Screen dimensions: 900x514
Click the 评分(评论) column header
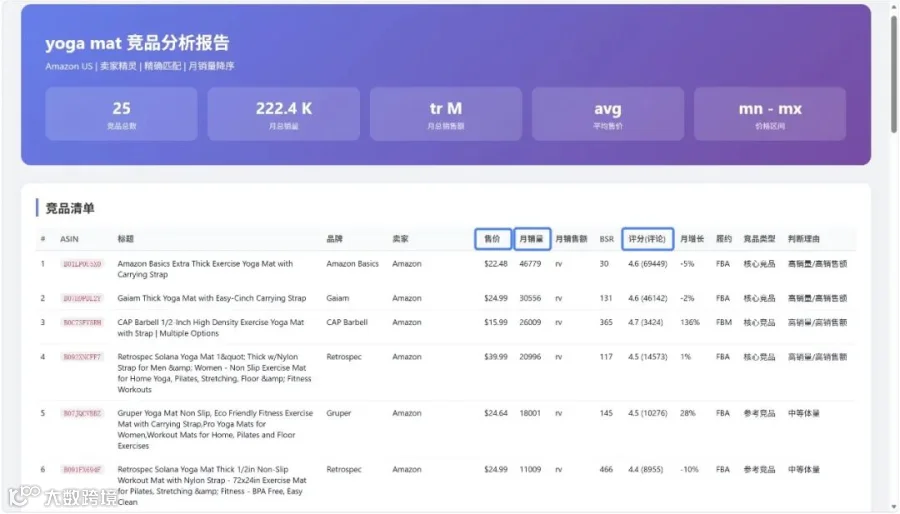(647, 239)
